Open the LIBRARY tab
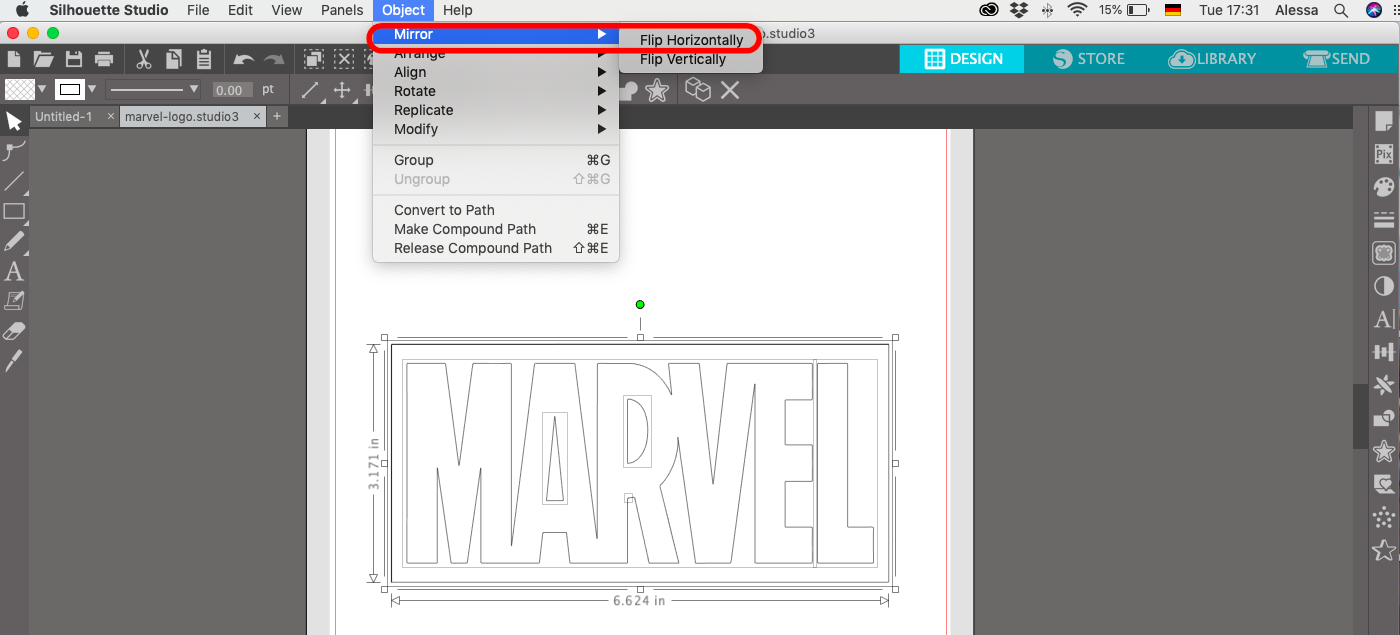This screenshot has height=635, width=1400. 1211,59
